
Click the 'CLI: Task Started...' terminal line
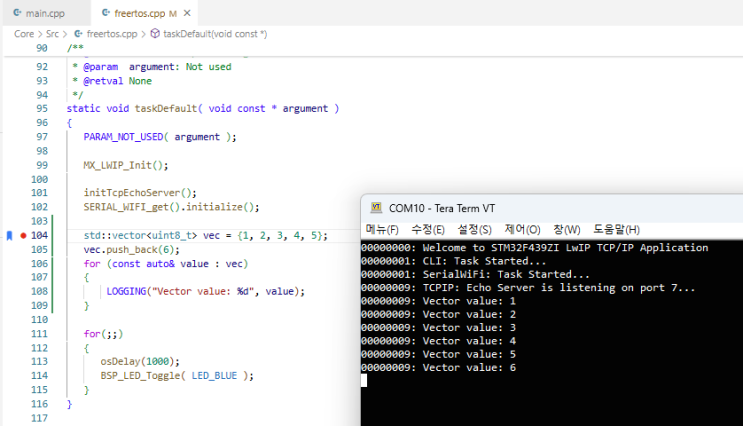tap(453, 261)
